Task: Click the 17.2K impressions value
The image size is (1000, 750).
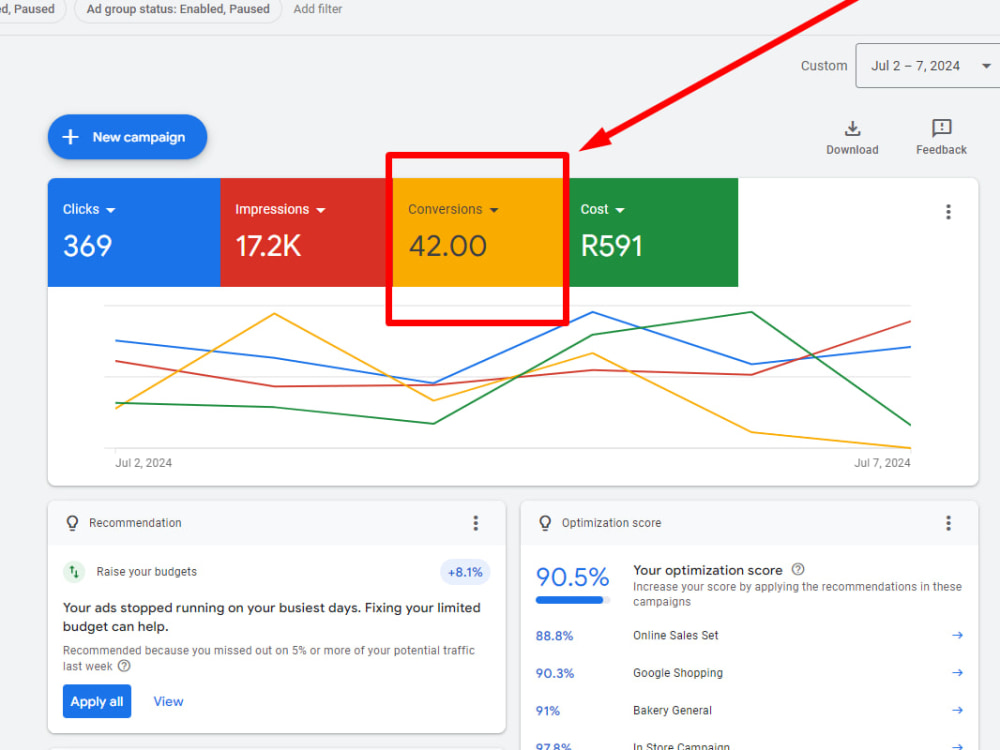Action: click(268, 246)
